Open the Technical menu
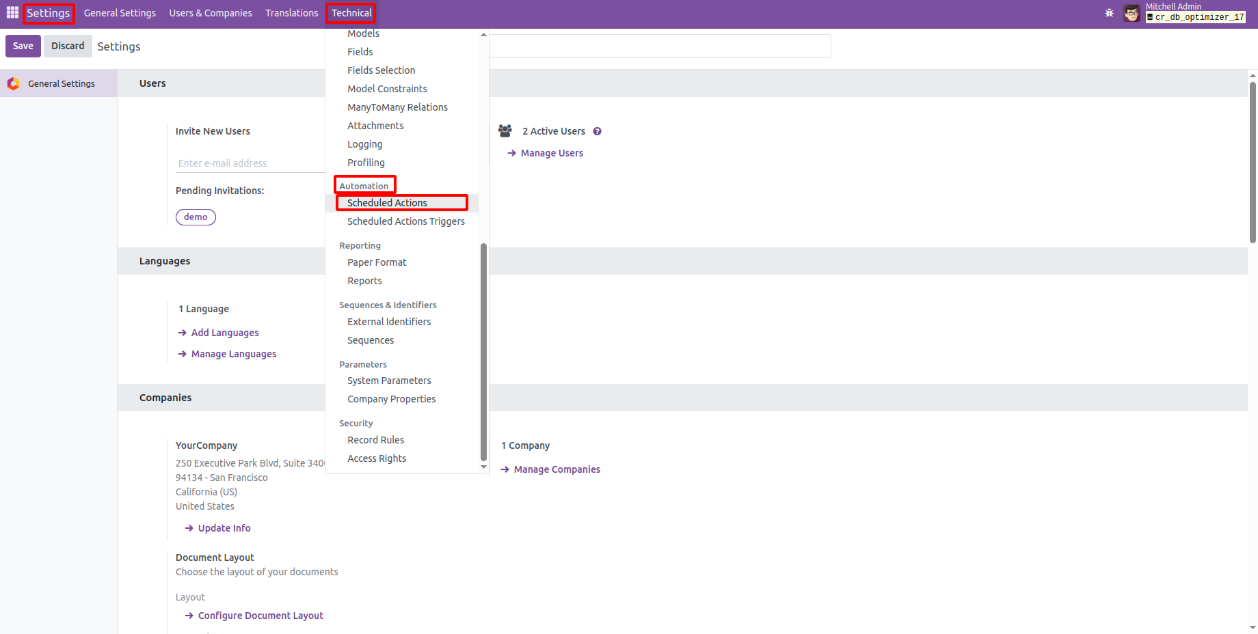 pos(351,13)
